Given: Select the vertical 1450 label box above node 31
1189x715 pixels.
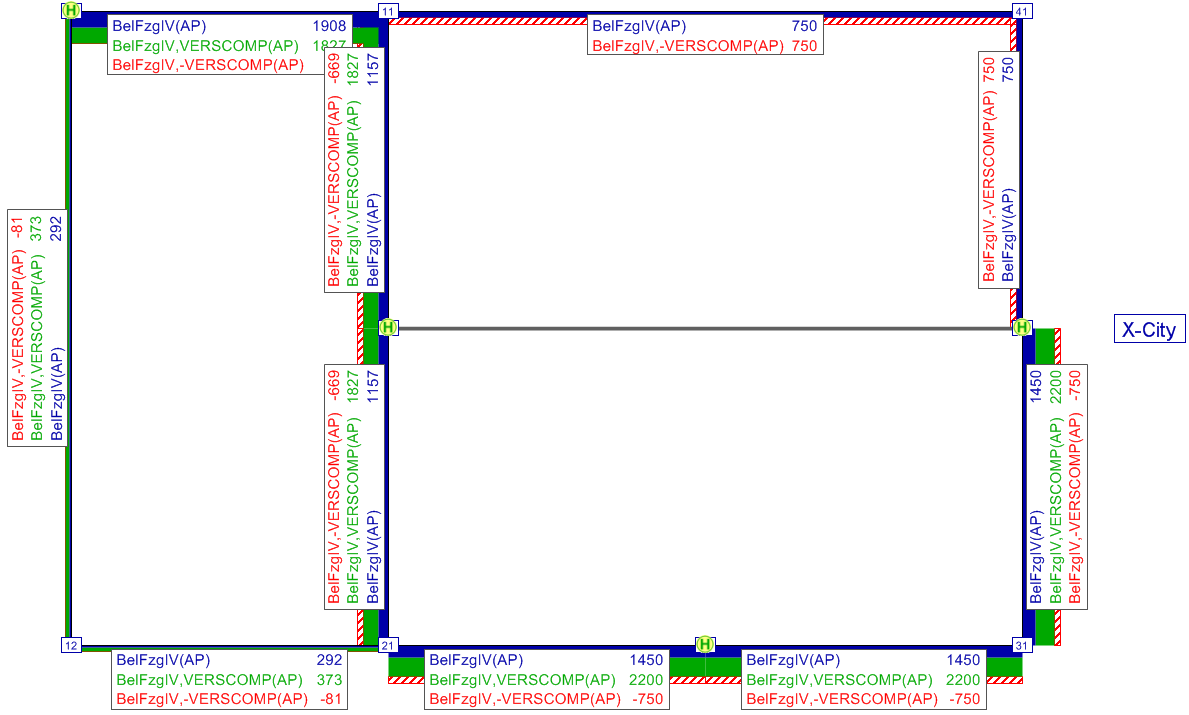Looking at the screenshot, I should (x=1056, y=486).
